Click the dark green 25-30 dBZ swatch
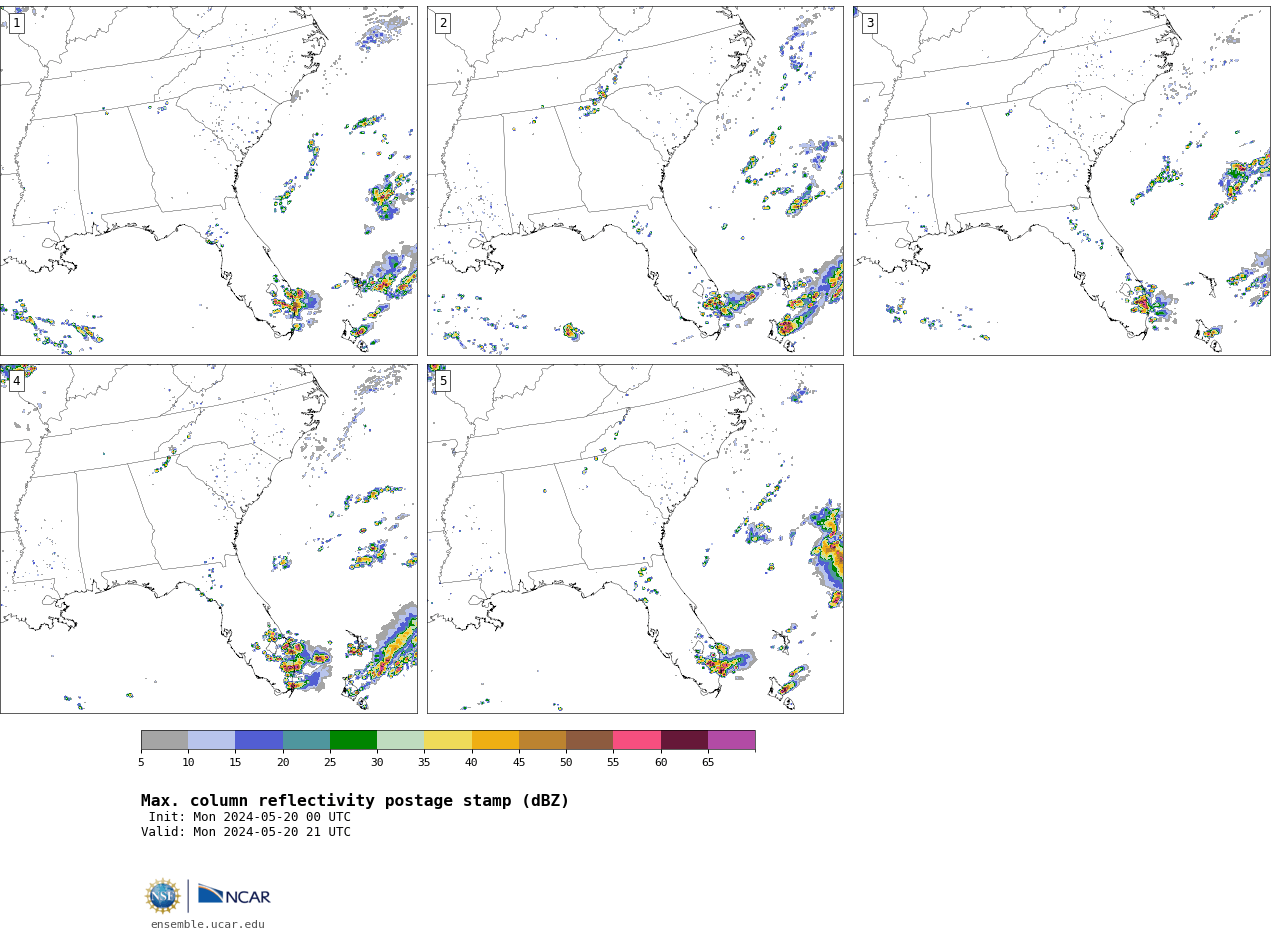 coord(353,740)
